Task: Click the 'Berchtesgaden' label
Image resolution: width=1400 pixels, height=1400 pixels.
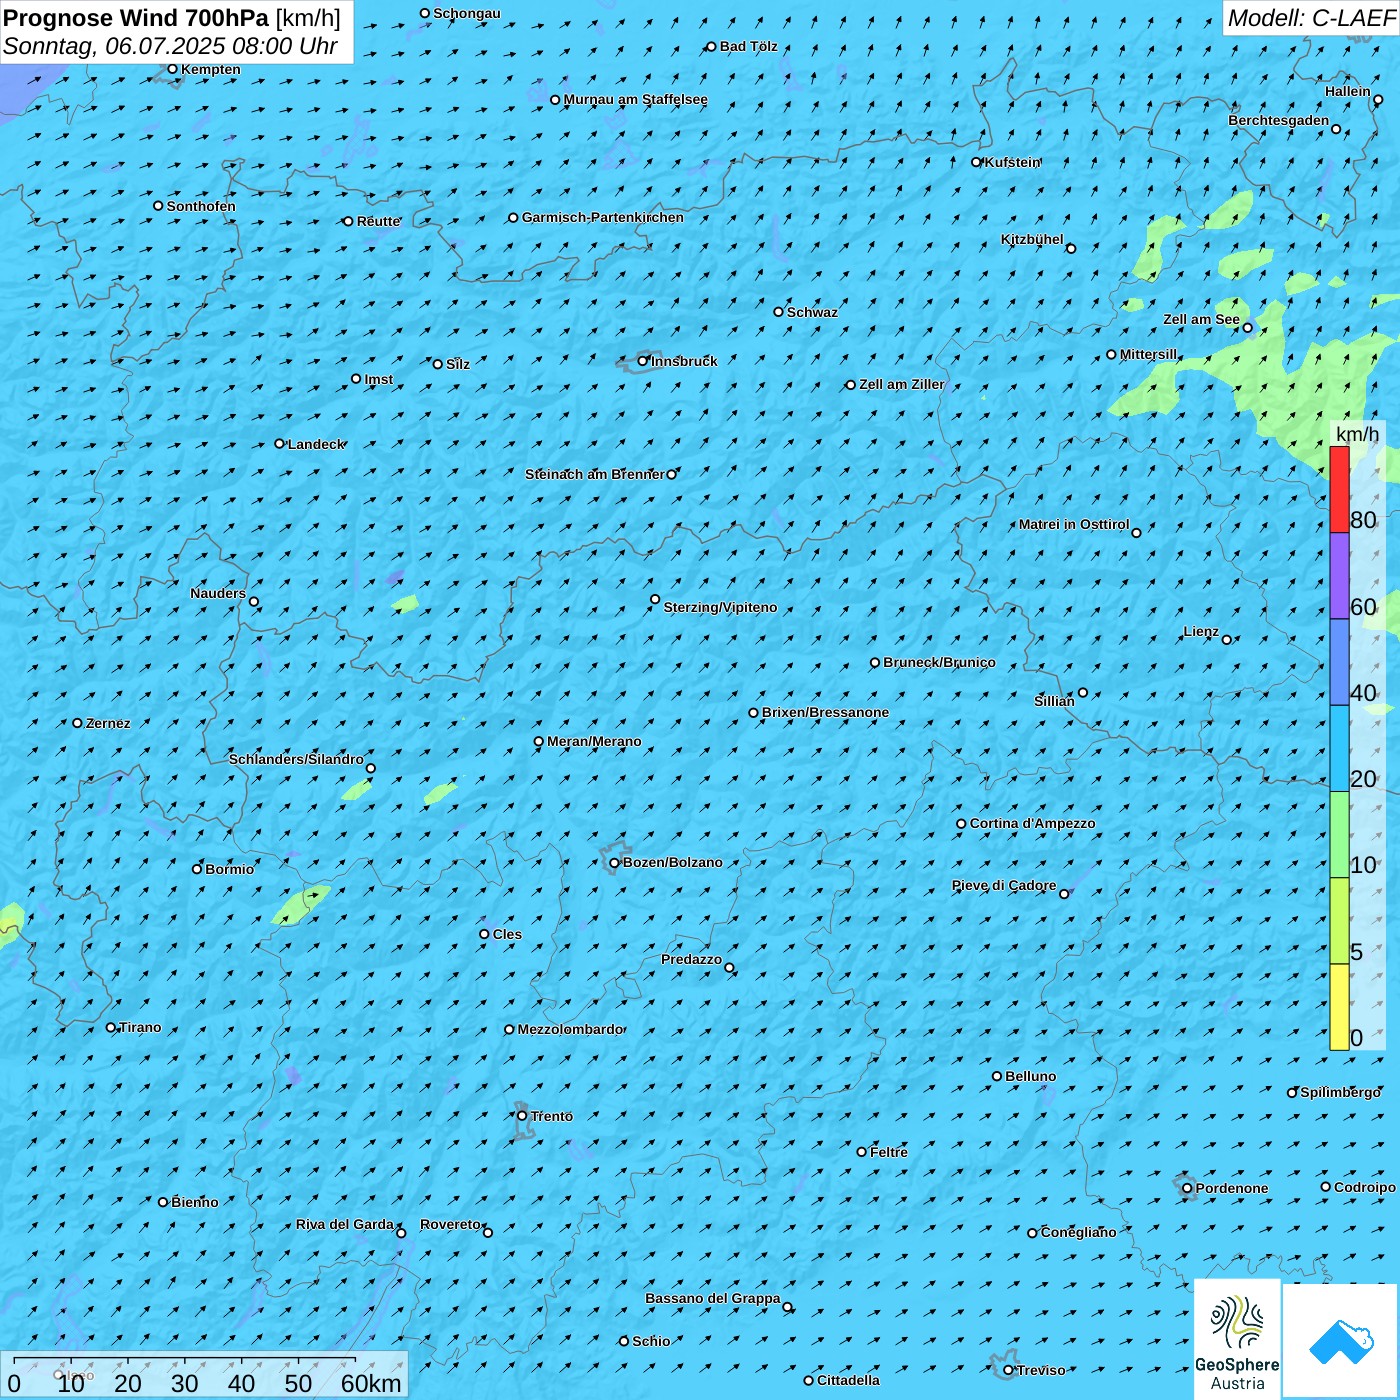Action: coord(1279,120)
